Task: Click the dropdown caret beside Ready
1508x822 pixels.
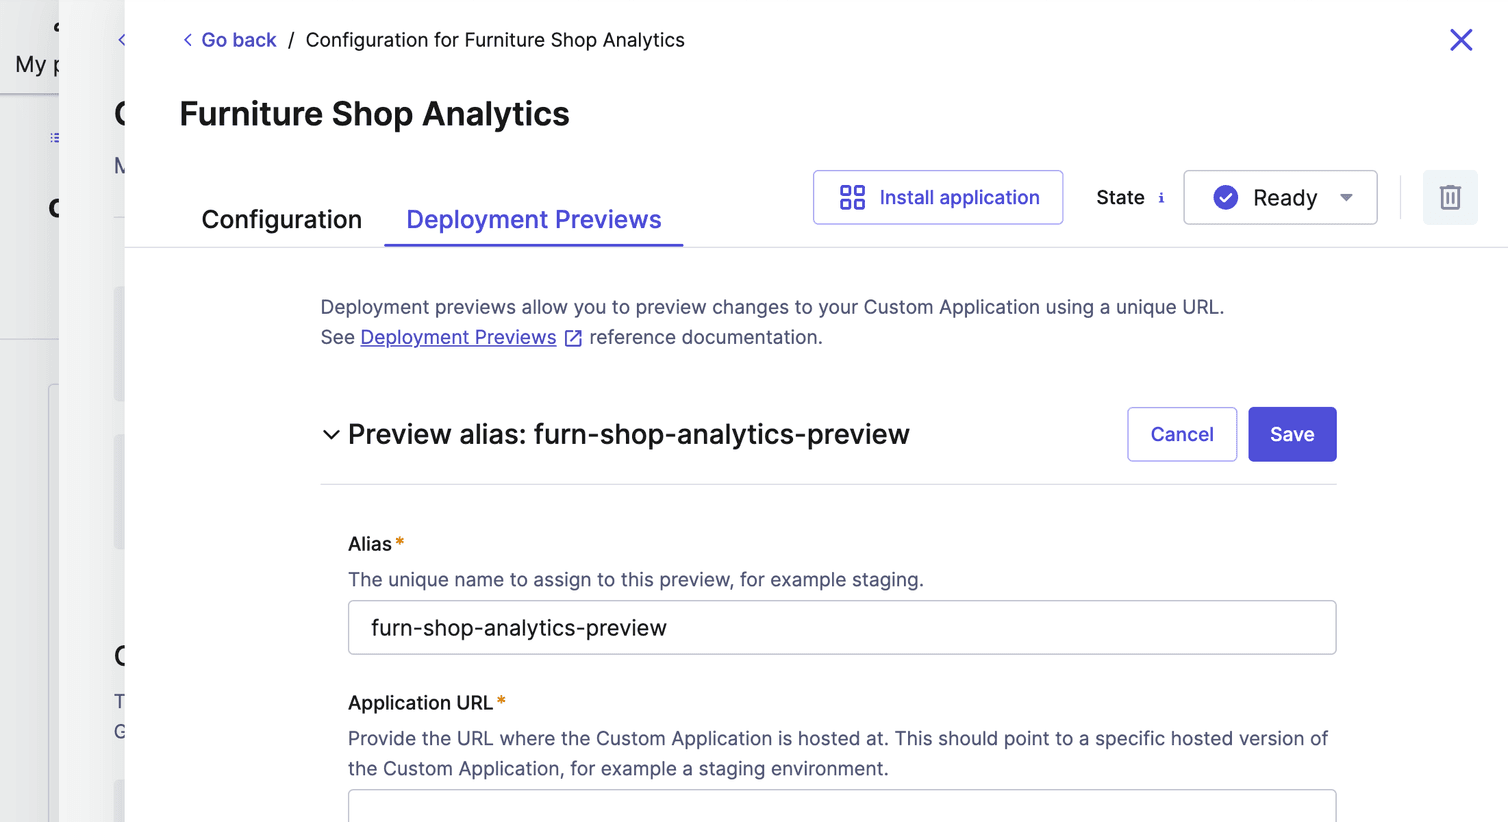Action: point(1347,197)
